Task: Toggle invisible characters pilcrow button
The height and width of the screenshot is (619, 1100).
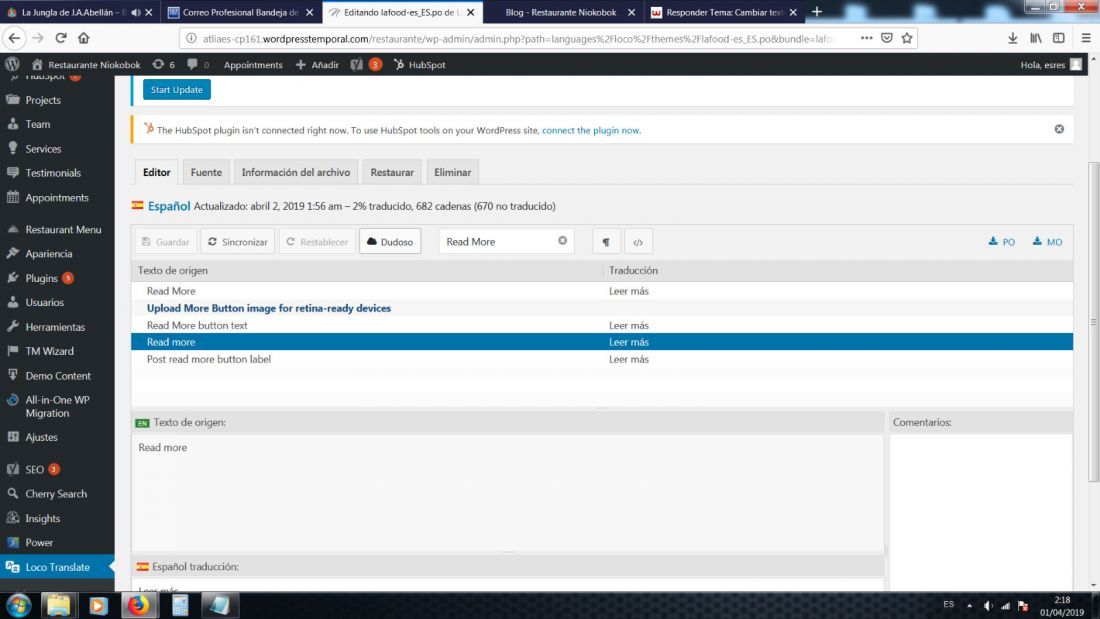Action: [606, 241]
